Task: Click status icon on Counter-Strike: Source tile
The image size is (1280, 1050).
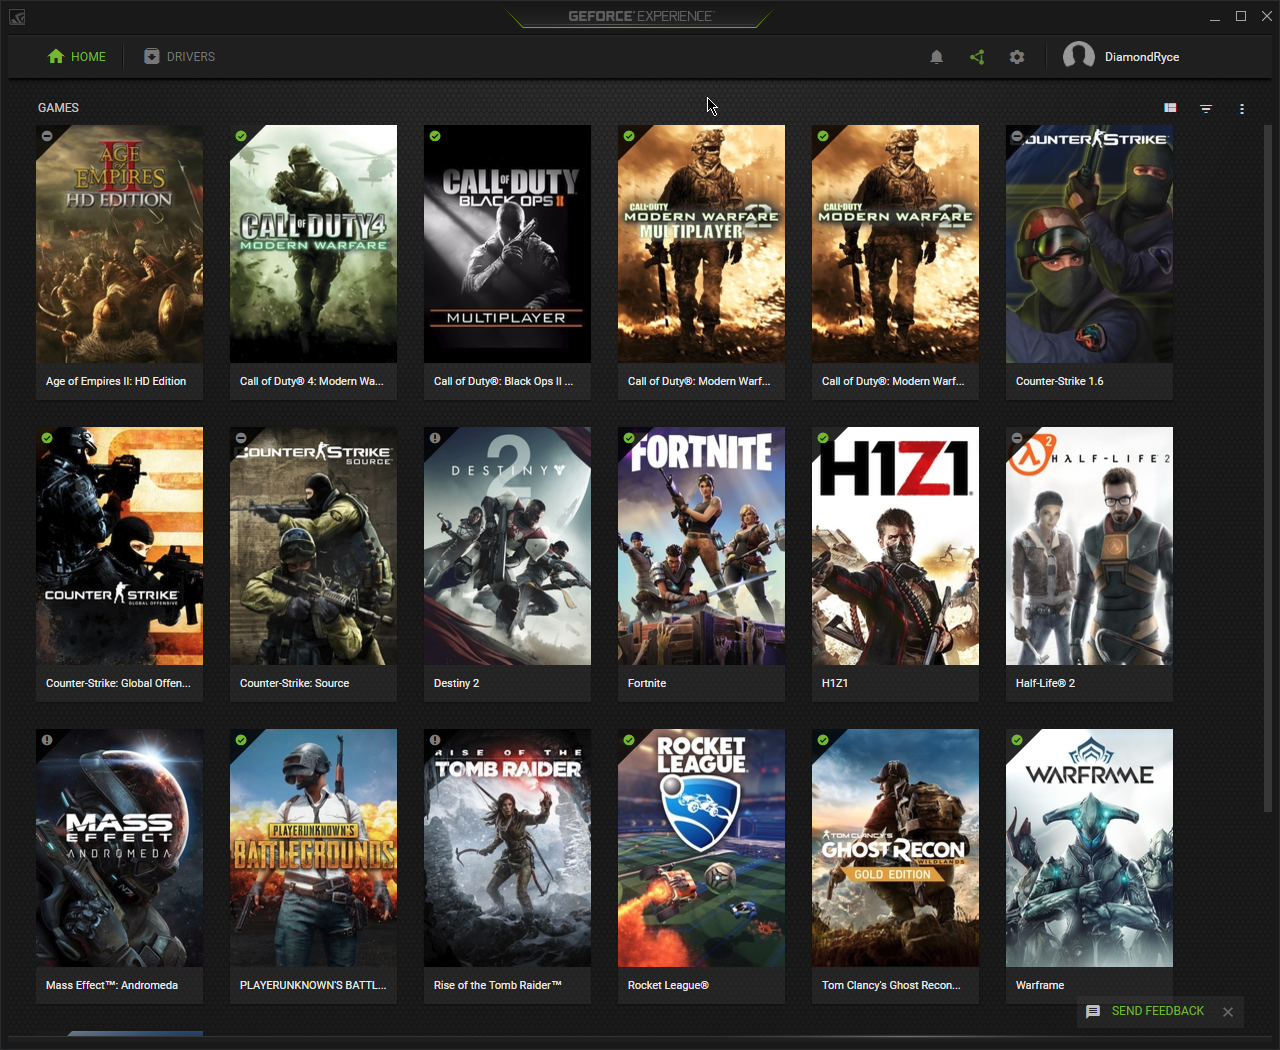Action: [x=241, y=438]
